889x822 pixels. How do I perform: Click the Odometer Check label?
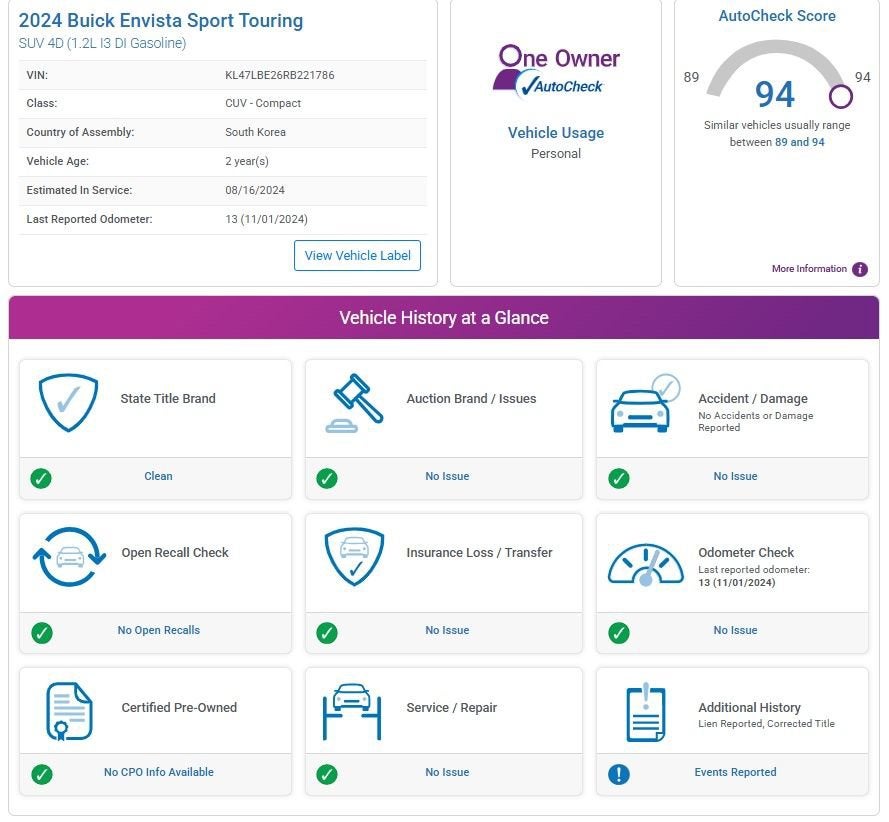[746, 553]
